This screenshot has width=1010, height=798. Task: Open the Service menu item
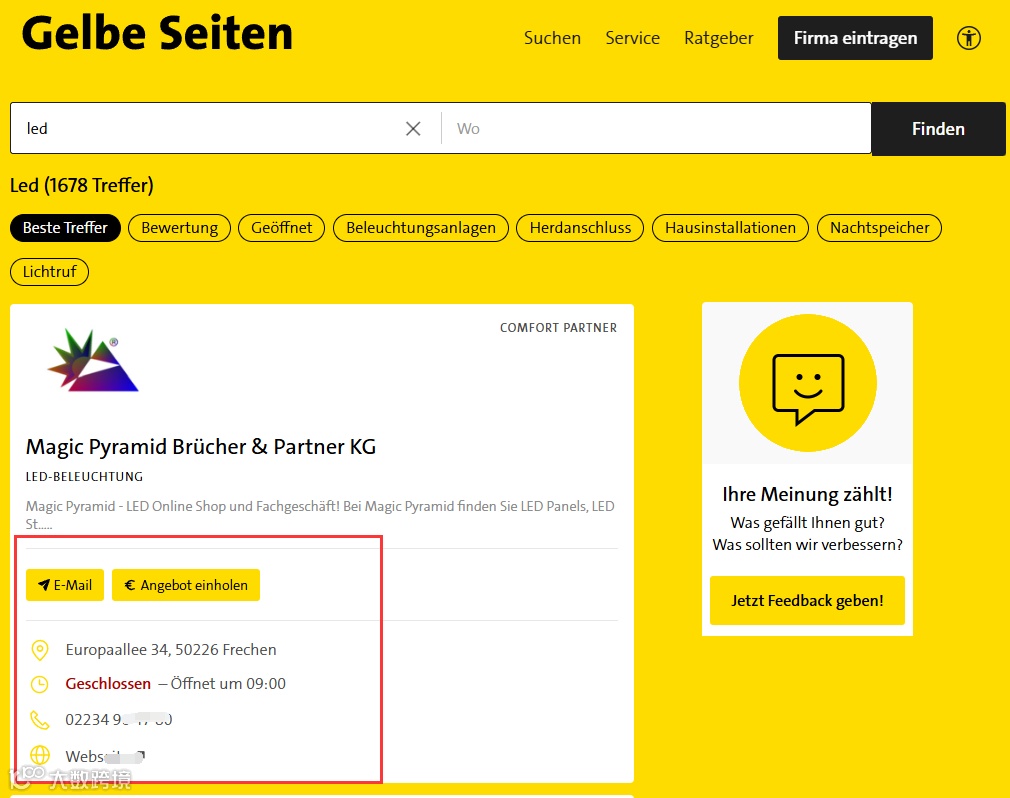tap(633, 38)
